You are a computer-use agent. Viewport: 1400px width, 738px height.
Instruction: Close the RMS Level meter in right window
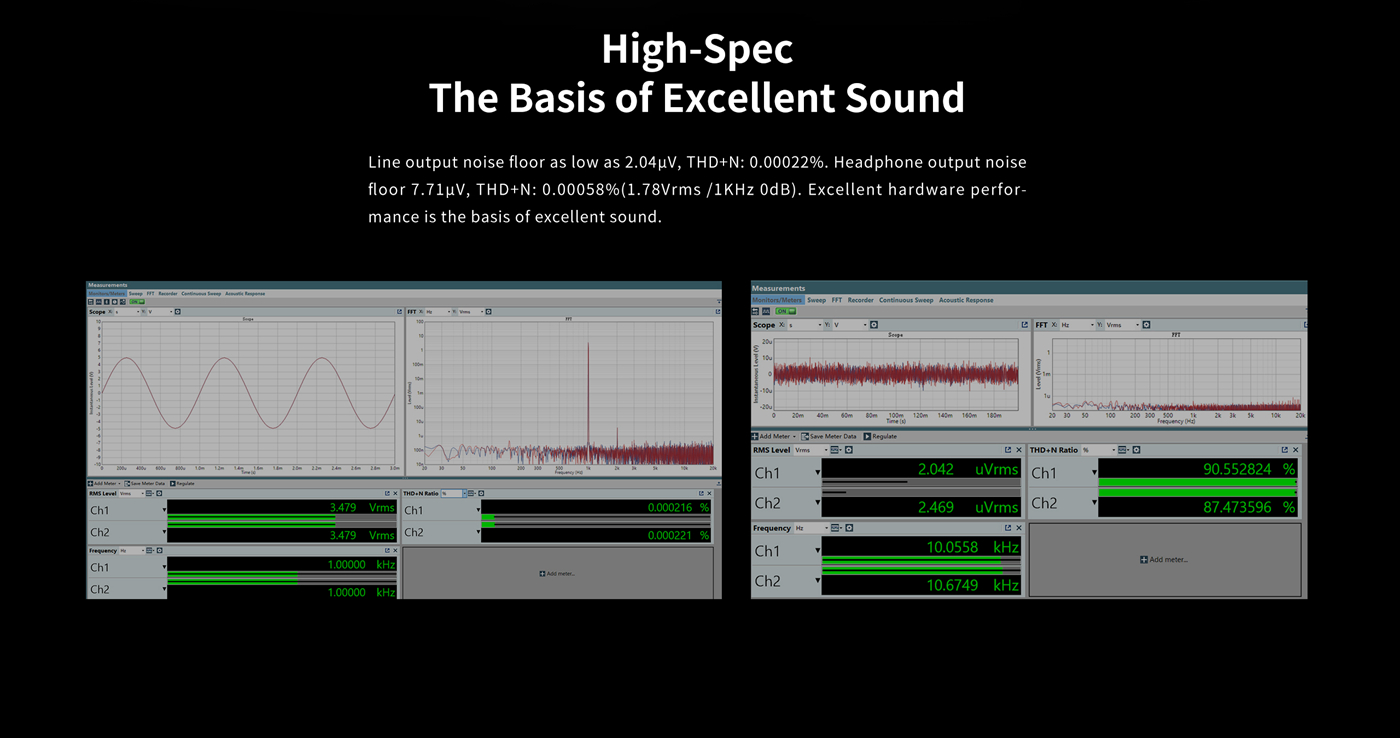1020,450
